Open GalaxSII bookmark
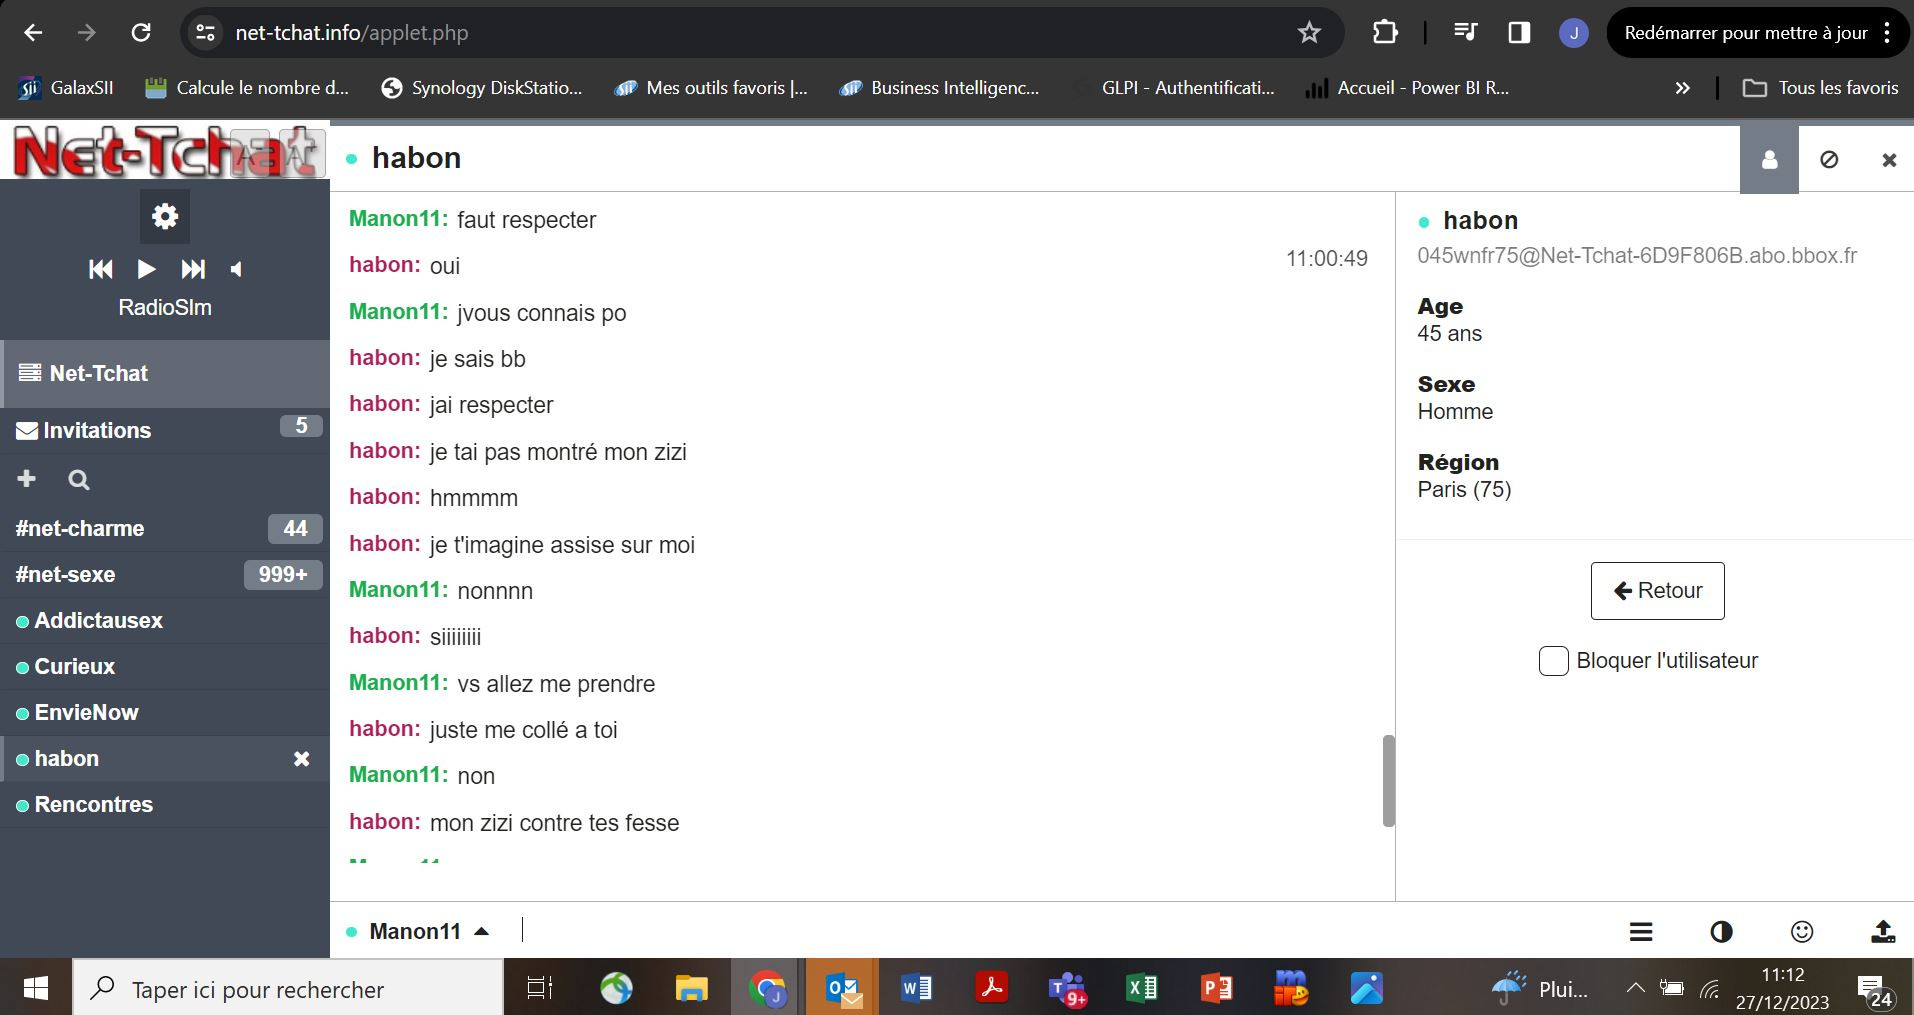The height and width of the screenshot is (1015, 1914). (x=66, y=88)
